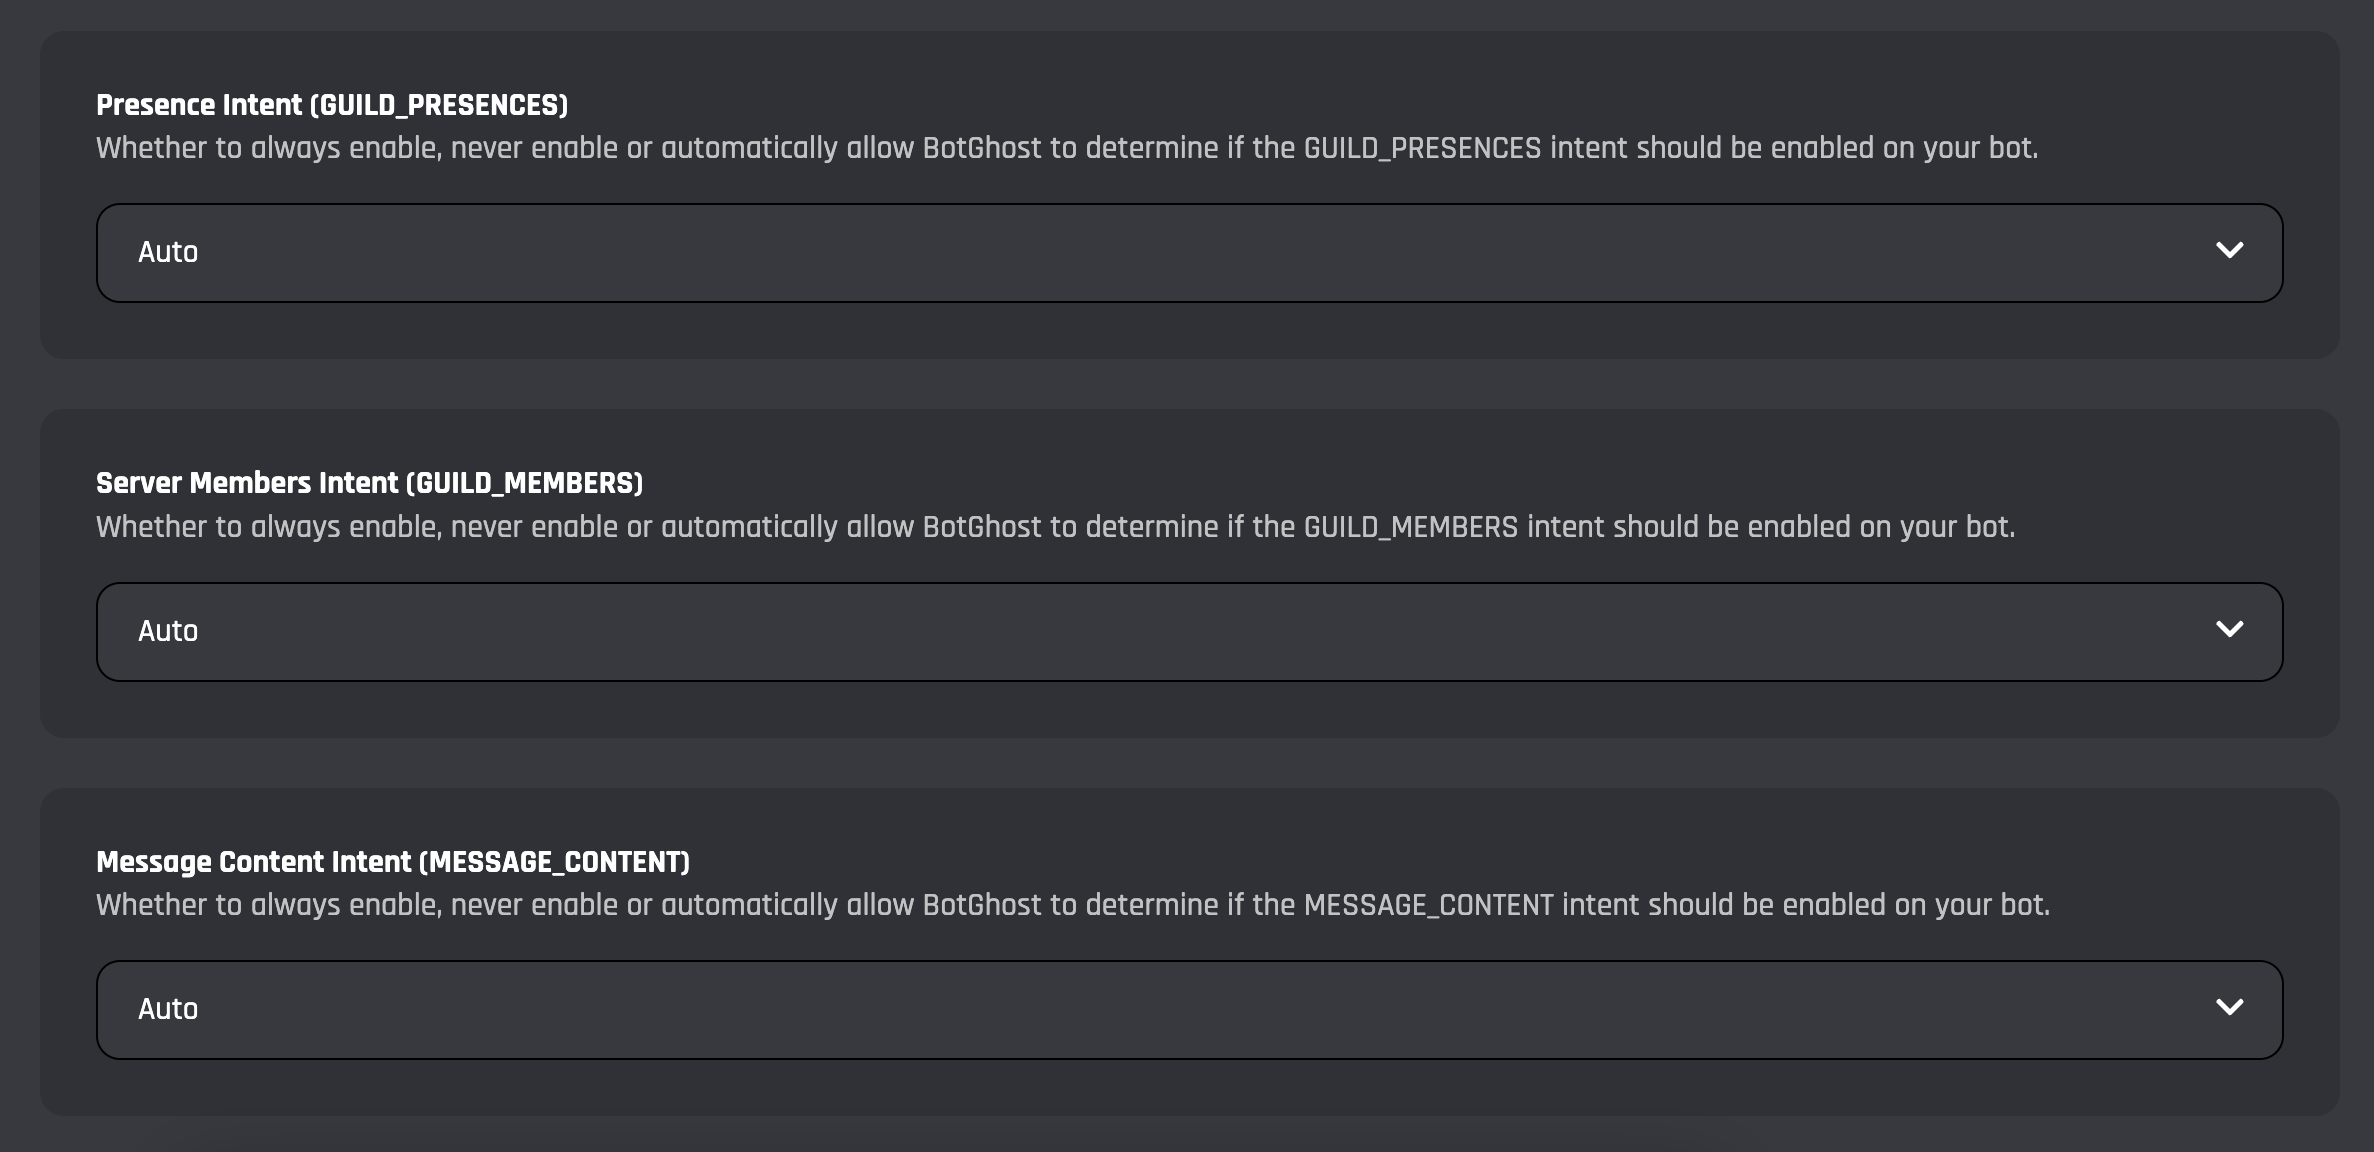Click the Presence Intent dropdown chevron
Viewport: 2374px width, 1152px height.
(2229, 250)
